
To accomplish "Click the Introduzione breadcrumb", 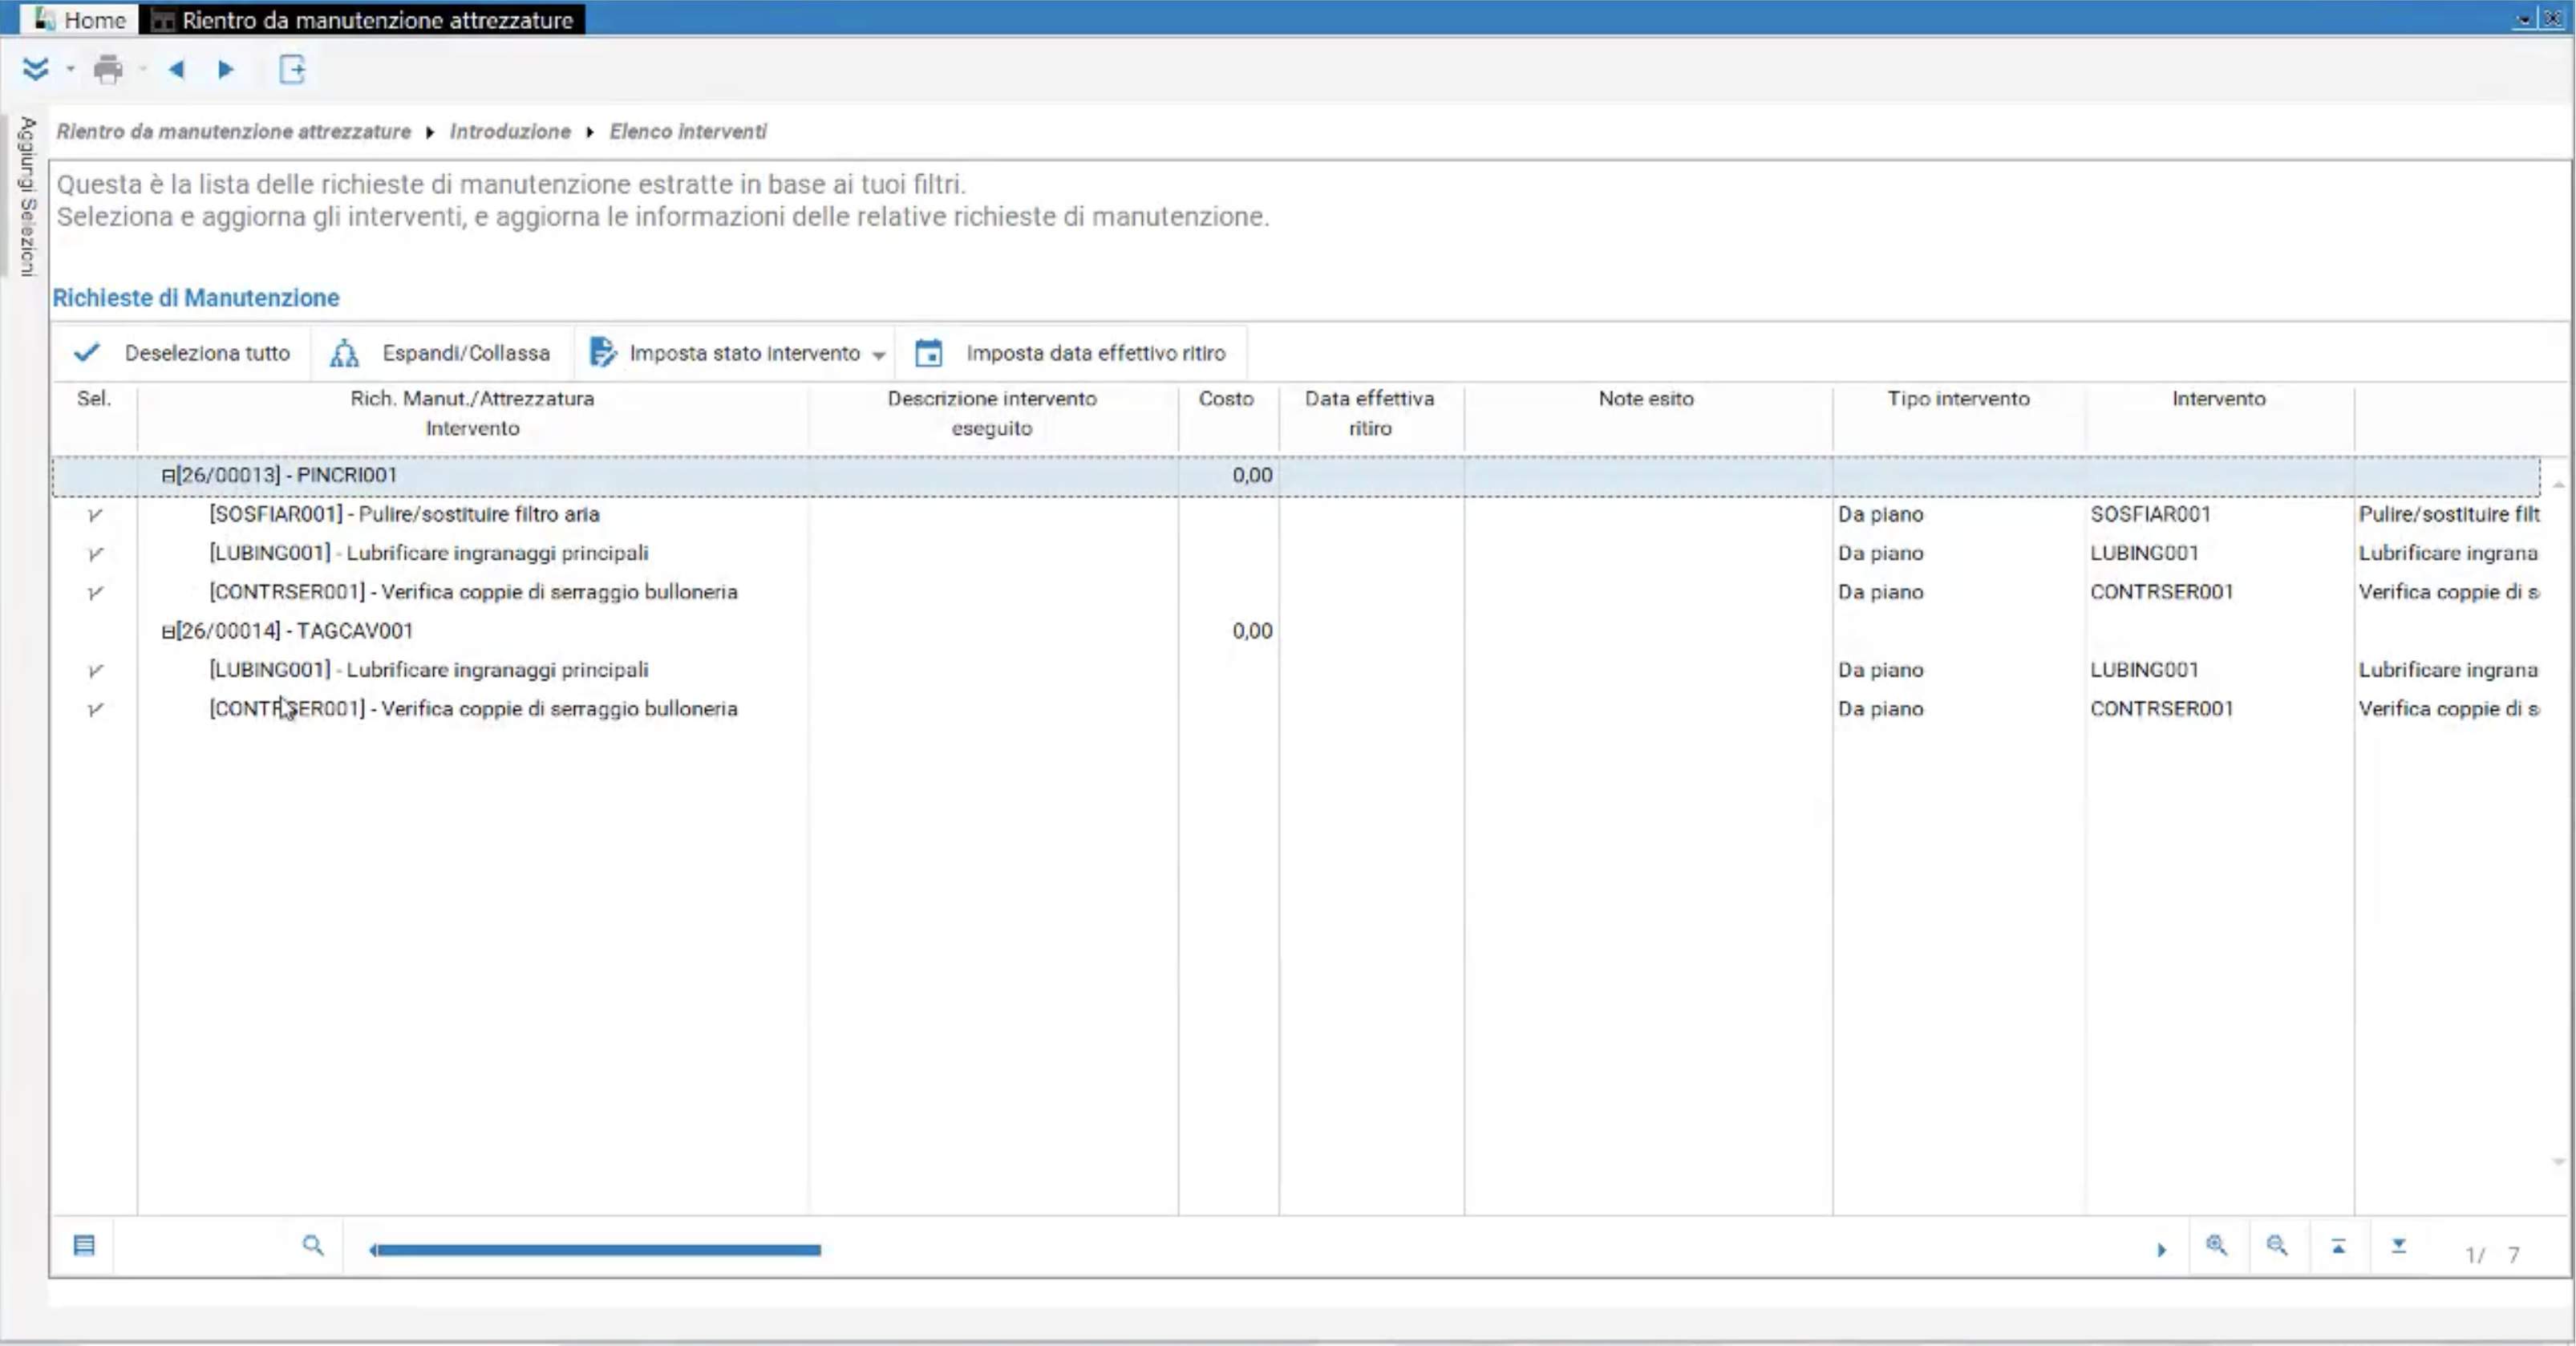I will click(510, 131).
